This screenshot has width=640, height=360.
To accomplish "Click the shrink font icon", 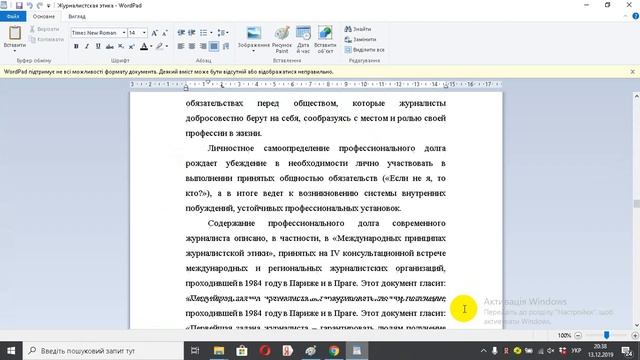I will click(164, 33).
